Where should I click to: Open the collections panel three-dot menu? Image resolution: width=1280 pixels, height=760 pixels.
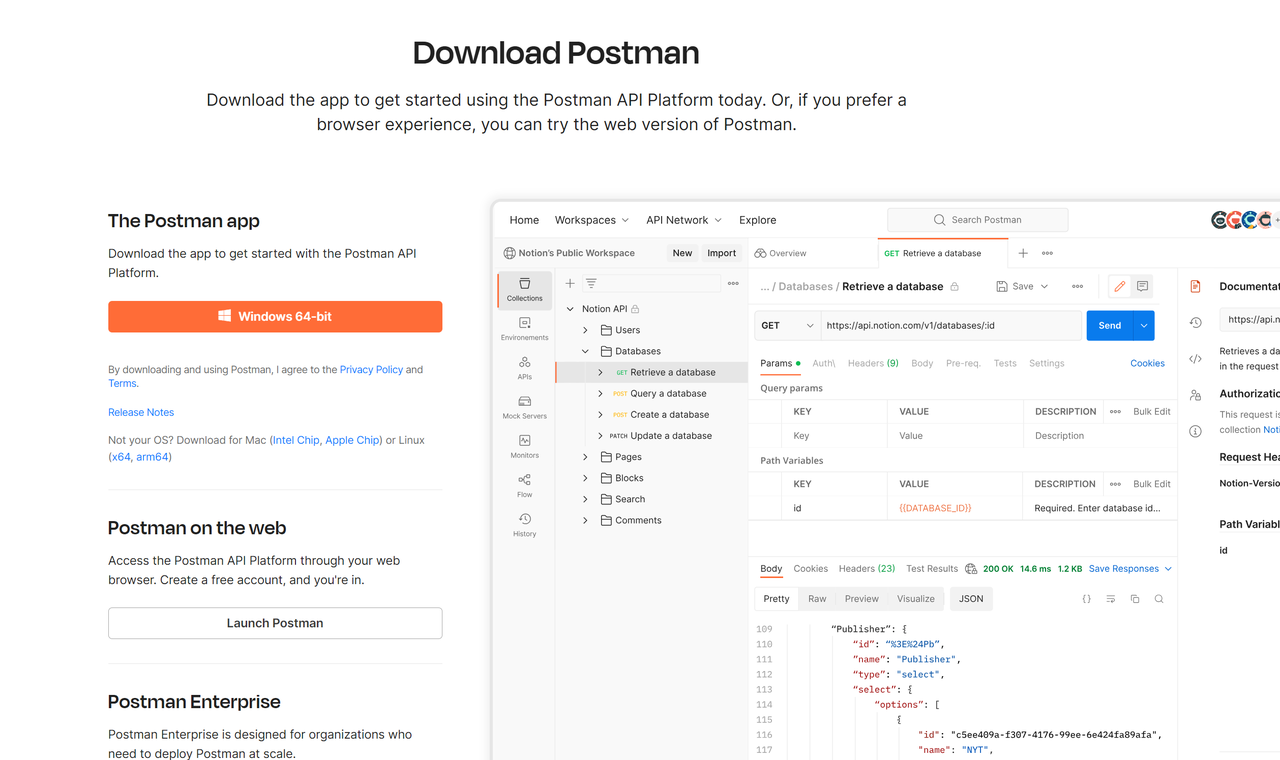(733, 283)
